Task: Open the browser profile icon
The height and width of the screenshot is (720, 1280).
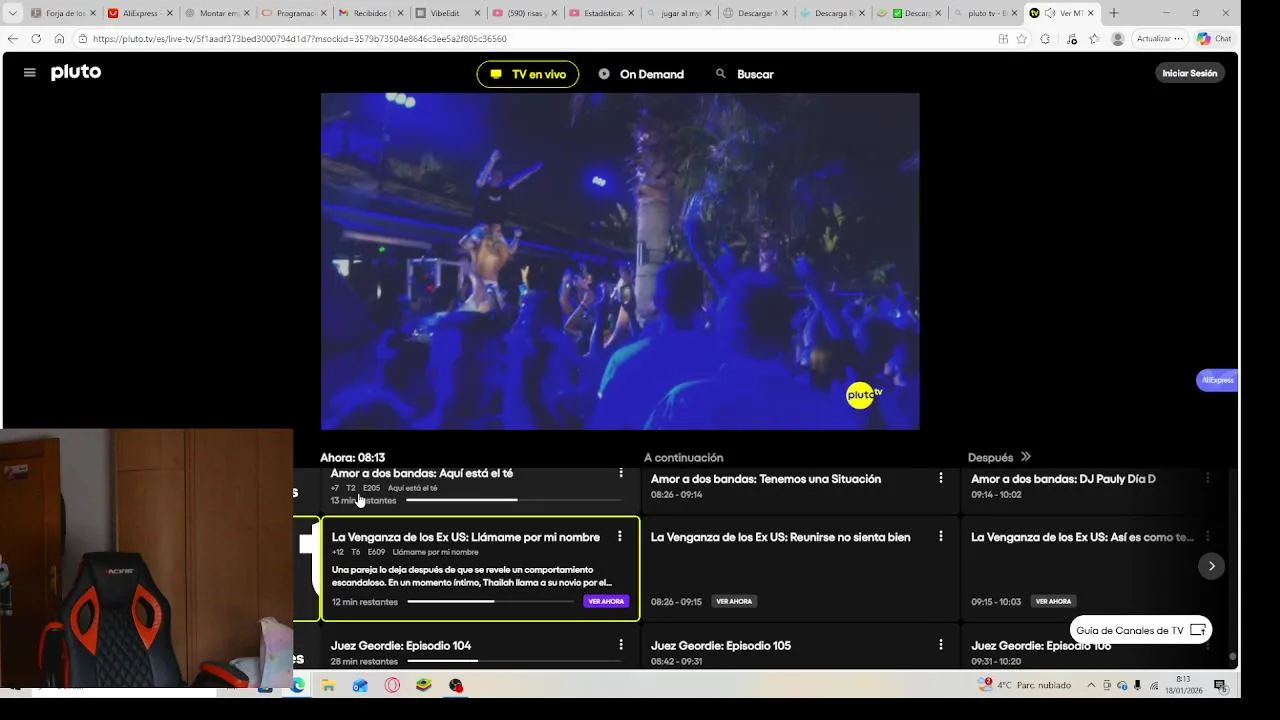Action: pos(1118,39)
